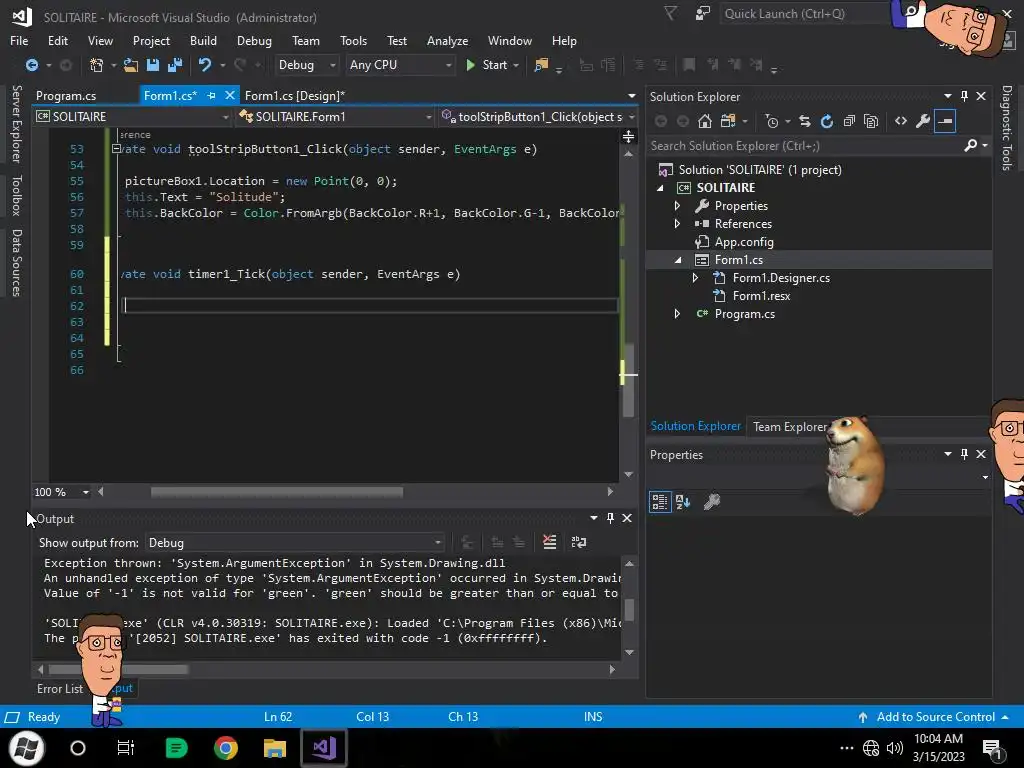Collapse the toolStripButton1_Click method outline
The height and width of the screenshot is (768, 1024).
(x=116, y=149)
